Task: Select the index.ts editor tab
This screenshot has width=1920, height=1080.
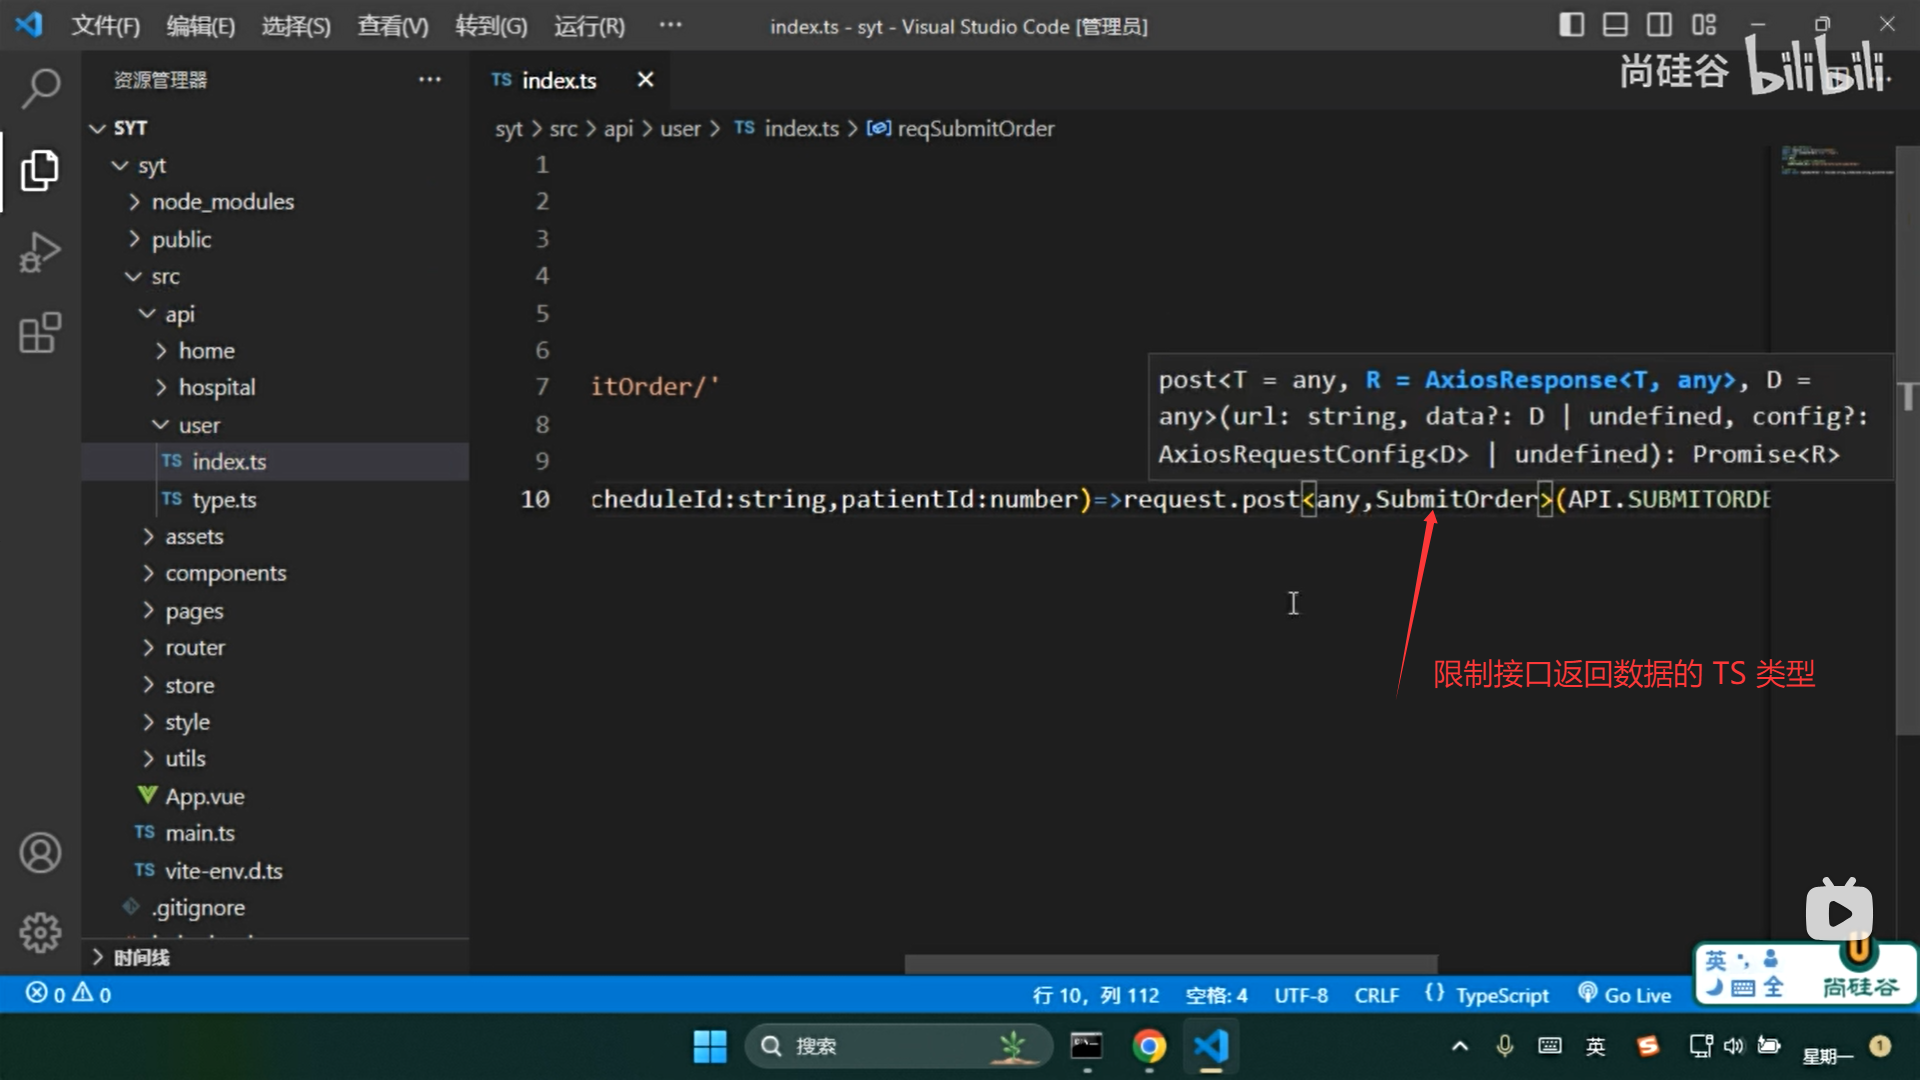Action: tap(558, 80)
